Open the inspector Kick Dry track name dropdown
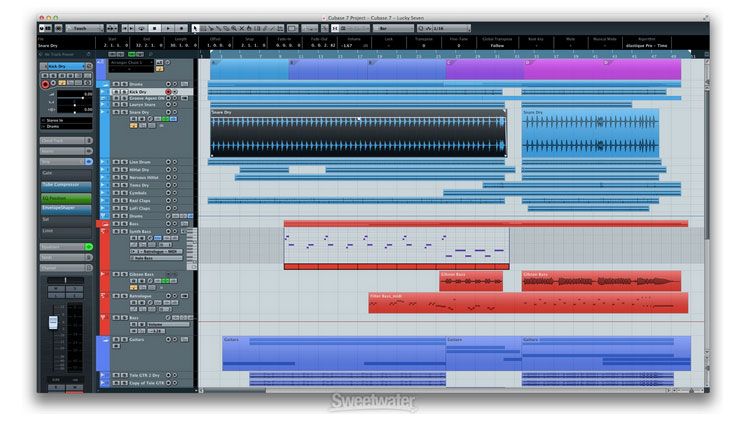 tap(66, 66)
